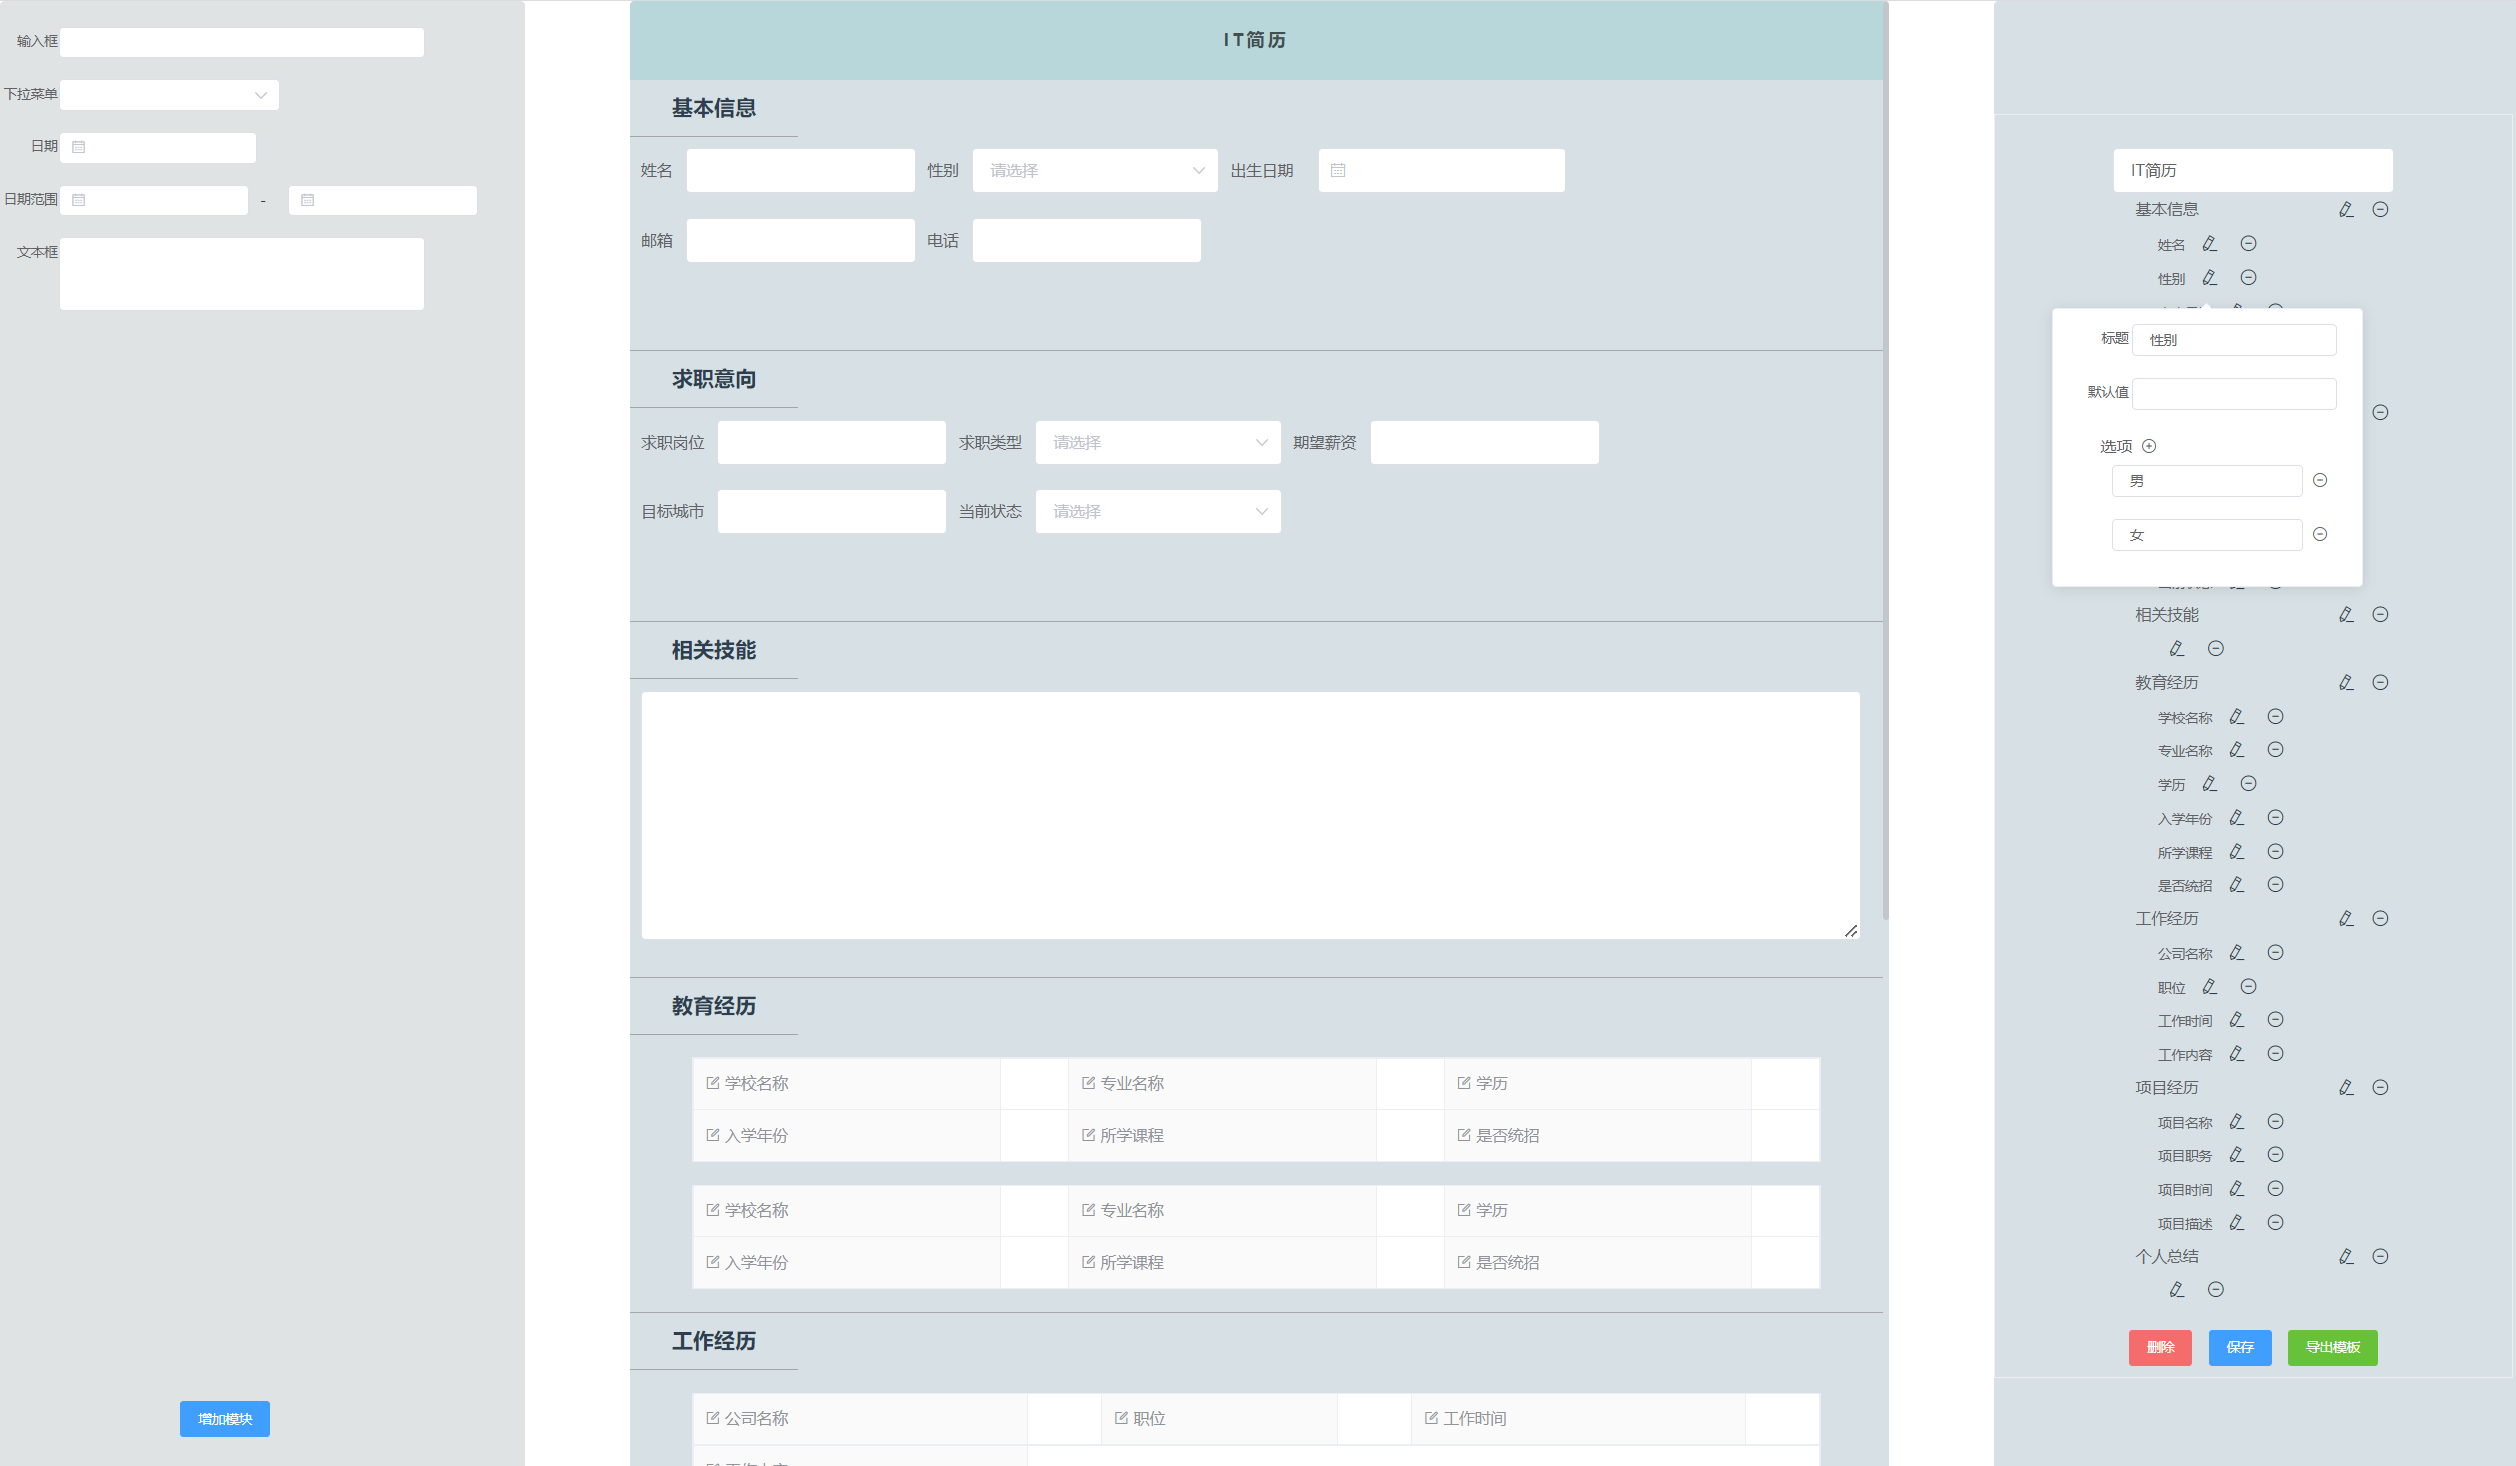
Task: Edit the 学历 field in tree
Action: click(x=2210, y=783)
